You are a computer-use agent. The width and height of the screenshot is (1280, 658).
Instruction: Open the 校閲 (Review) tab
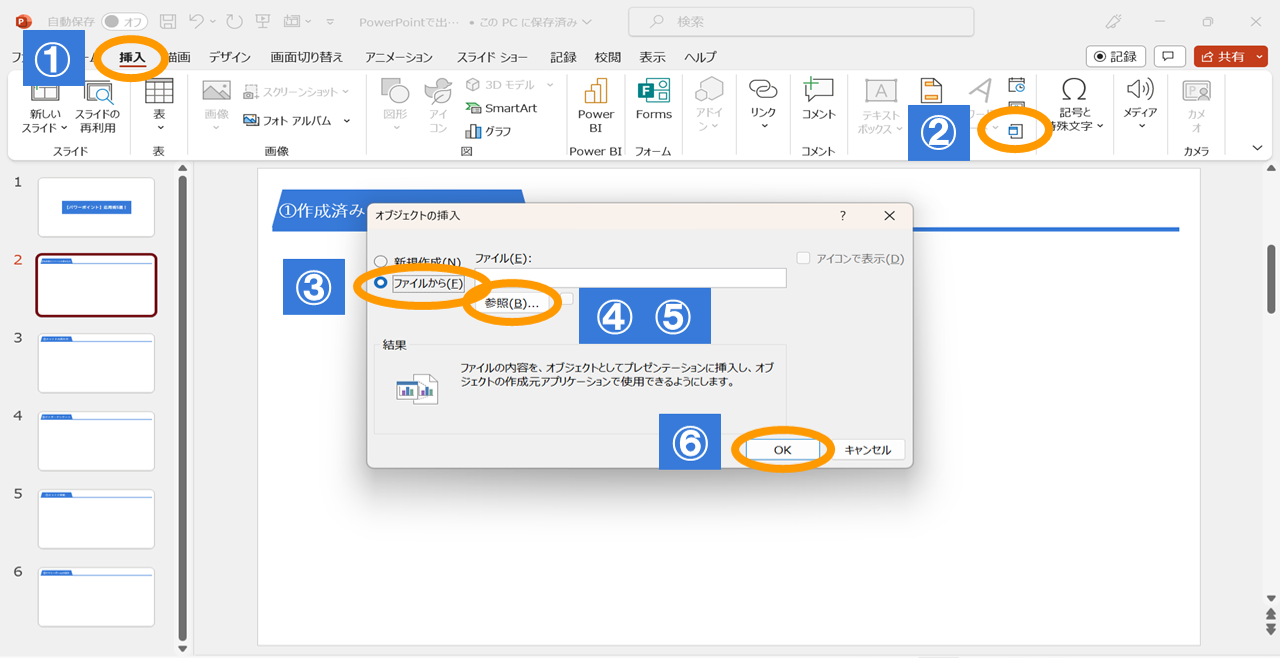pyautogui.click(x=607, y=57)
